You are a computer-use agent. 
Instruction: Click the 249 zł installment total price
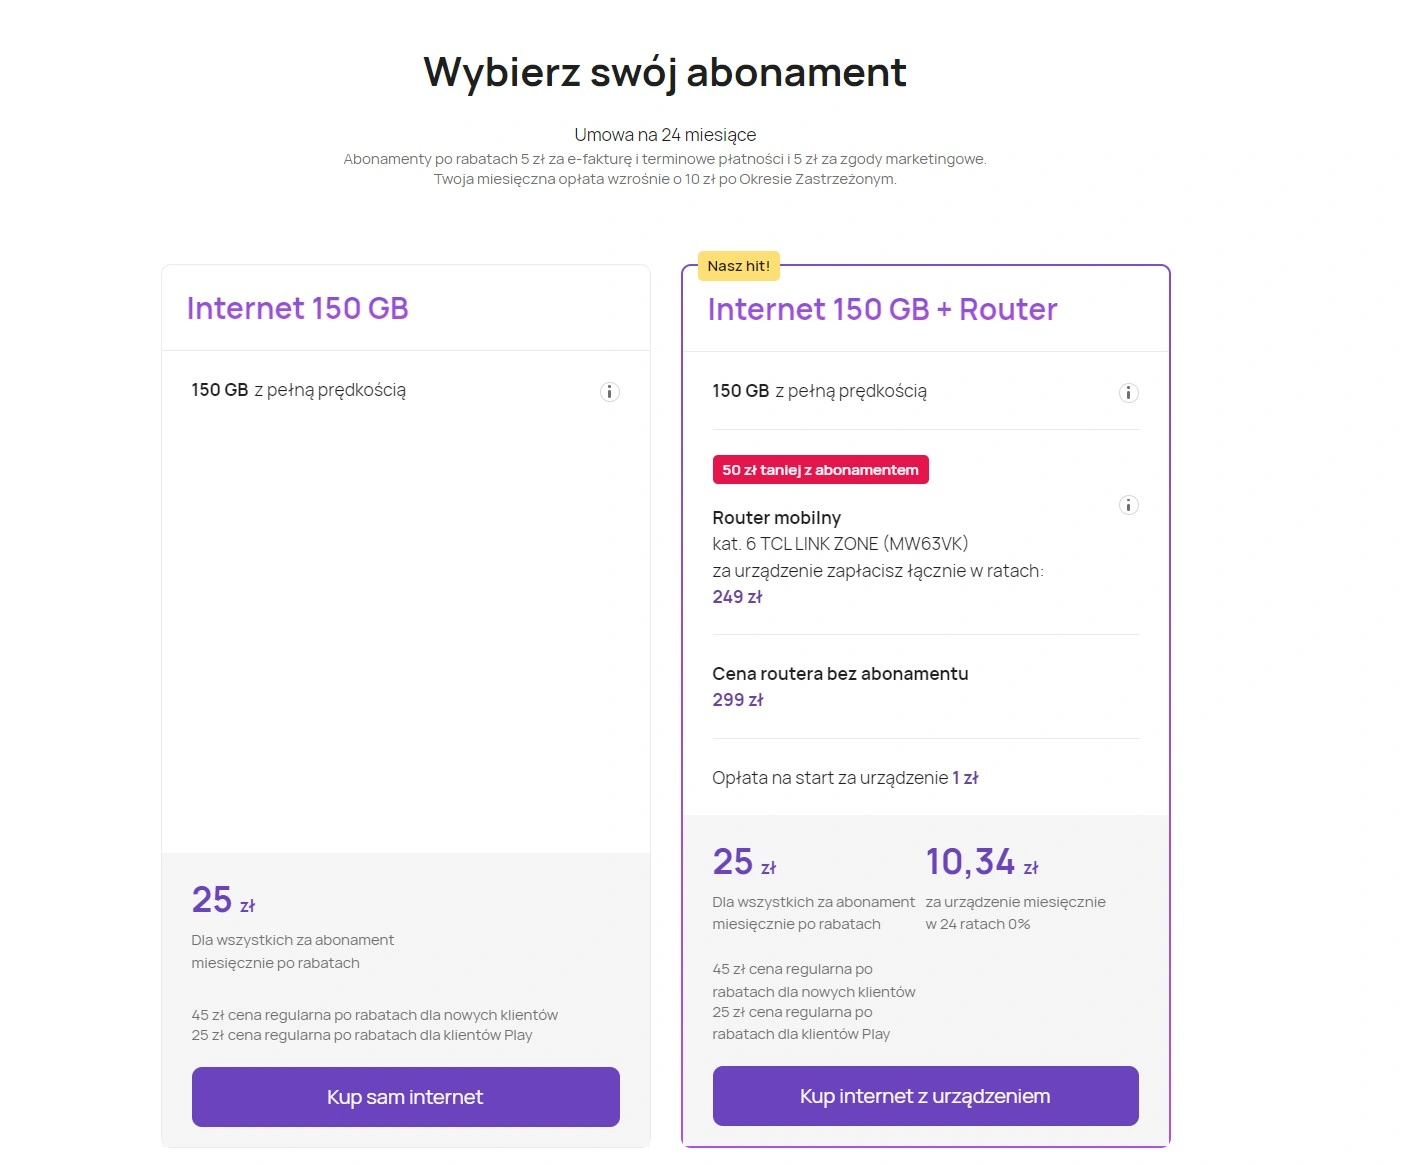737,597
